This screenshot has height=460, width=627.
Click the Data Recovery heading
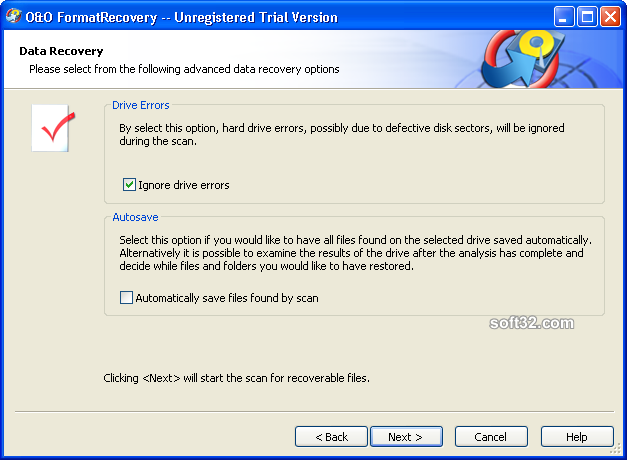pyautogui.click(x=61, y=51)
